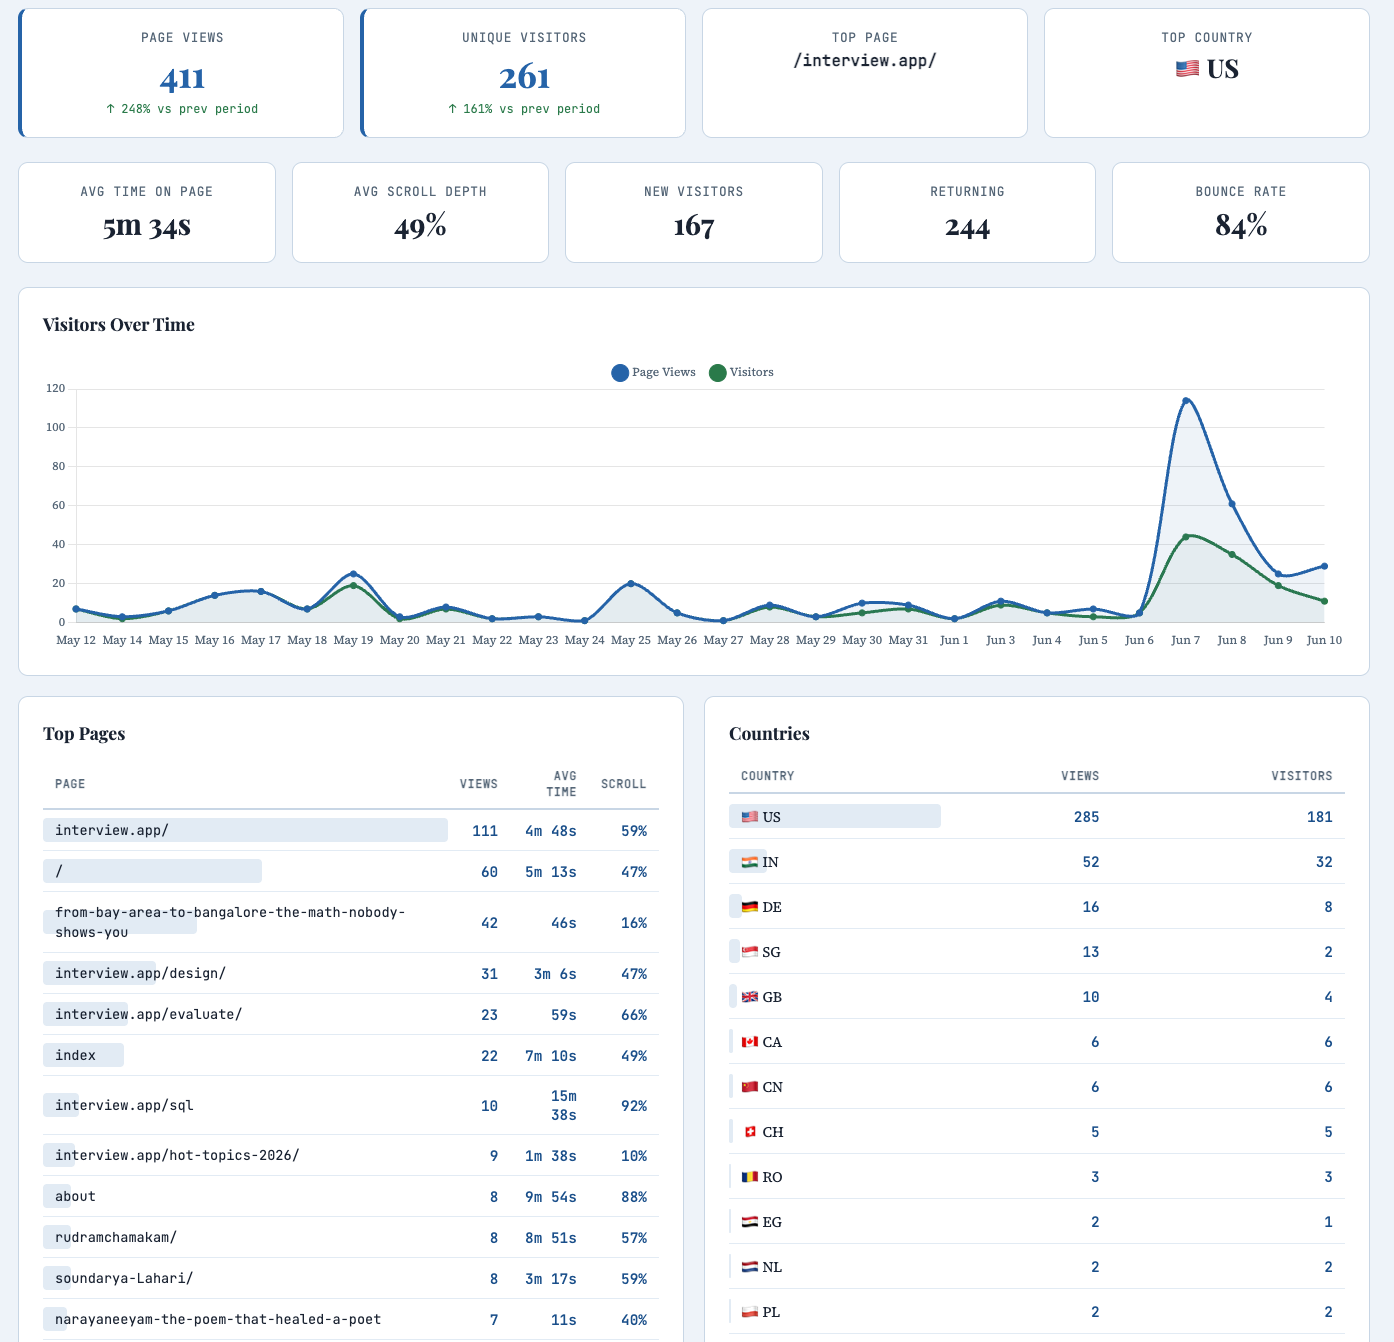Click the May 25 page views data point
The width and height of the screenshot is (1394, 1342).
tap(631, 583)
